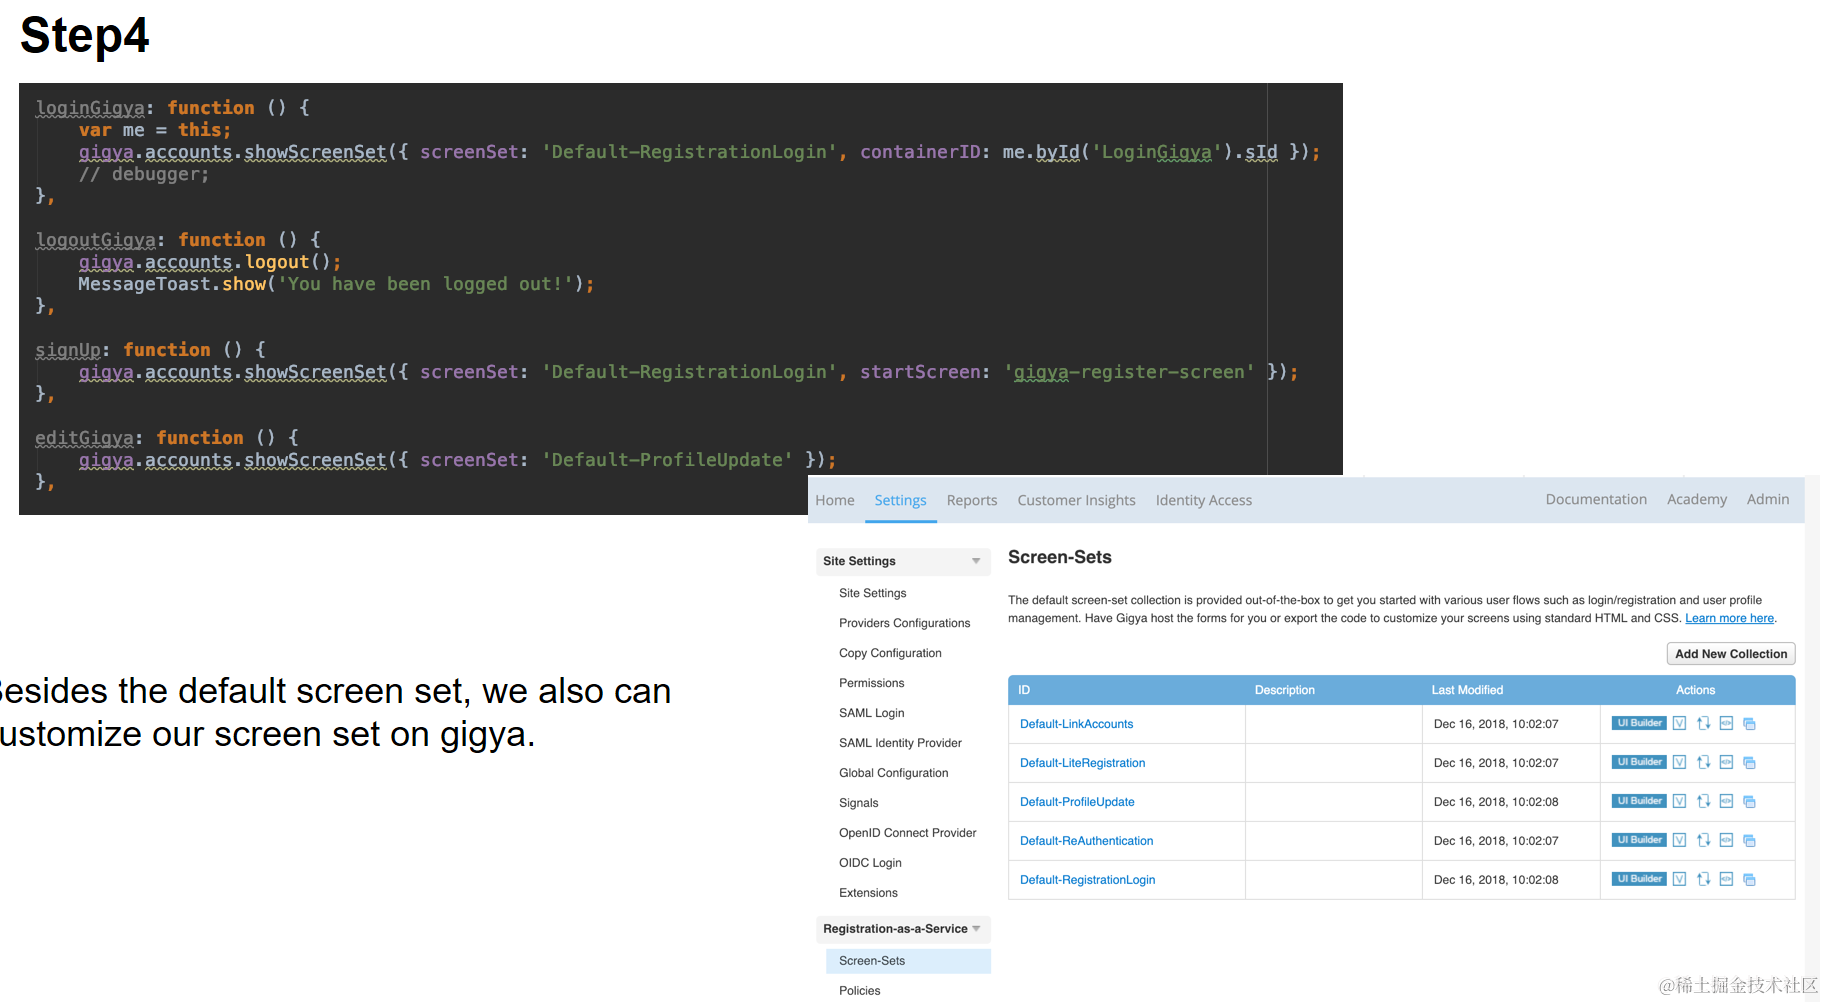Image resolution: width=1825 pixels, height=1002 pixels.
Task: Collapse the Site Settings section arrow
Action: pyautogui.click(x=976, y=561)
